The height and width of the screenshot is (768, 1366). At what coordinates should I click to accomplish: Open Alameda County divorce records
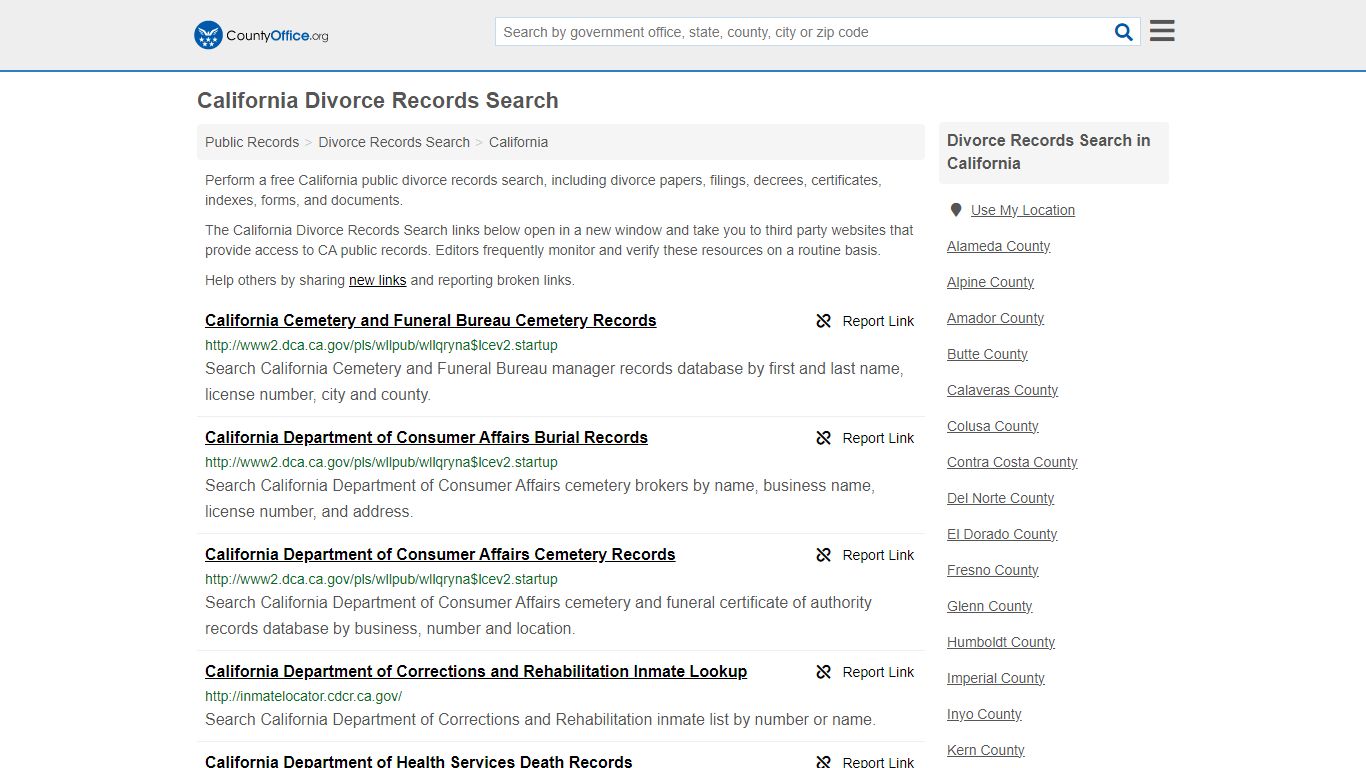click(998, 246)
